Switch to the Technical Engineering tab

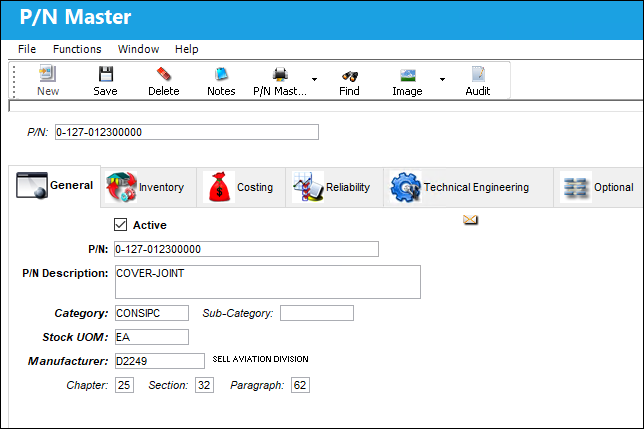(x=468, y=187)
